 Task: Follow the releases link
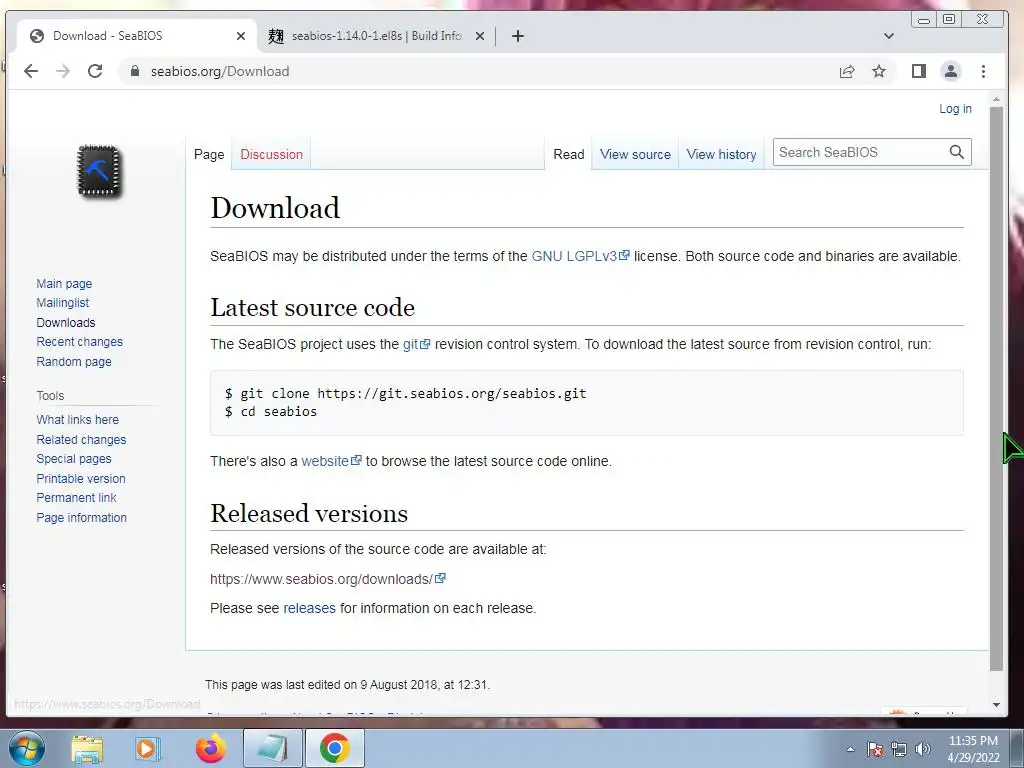pyautogui.click(x=310, y=608)
